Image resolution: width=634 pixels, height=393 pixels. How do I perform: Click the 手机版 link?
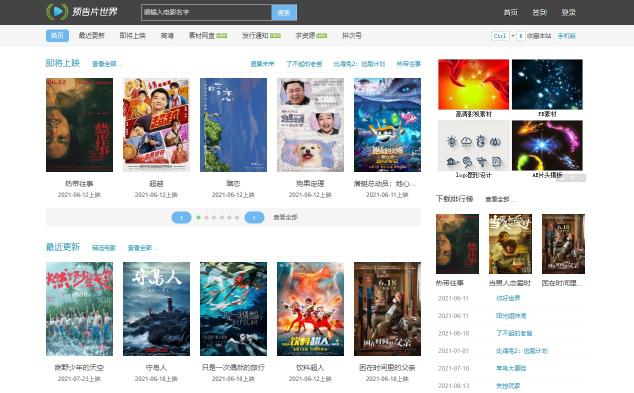pos(566,36)
